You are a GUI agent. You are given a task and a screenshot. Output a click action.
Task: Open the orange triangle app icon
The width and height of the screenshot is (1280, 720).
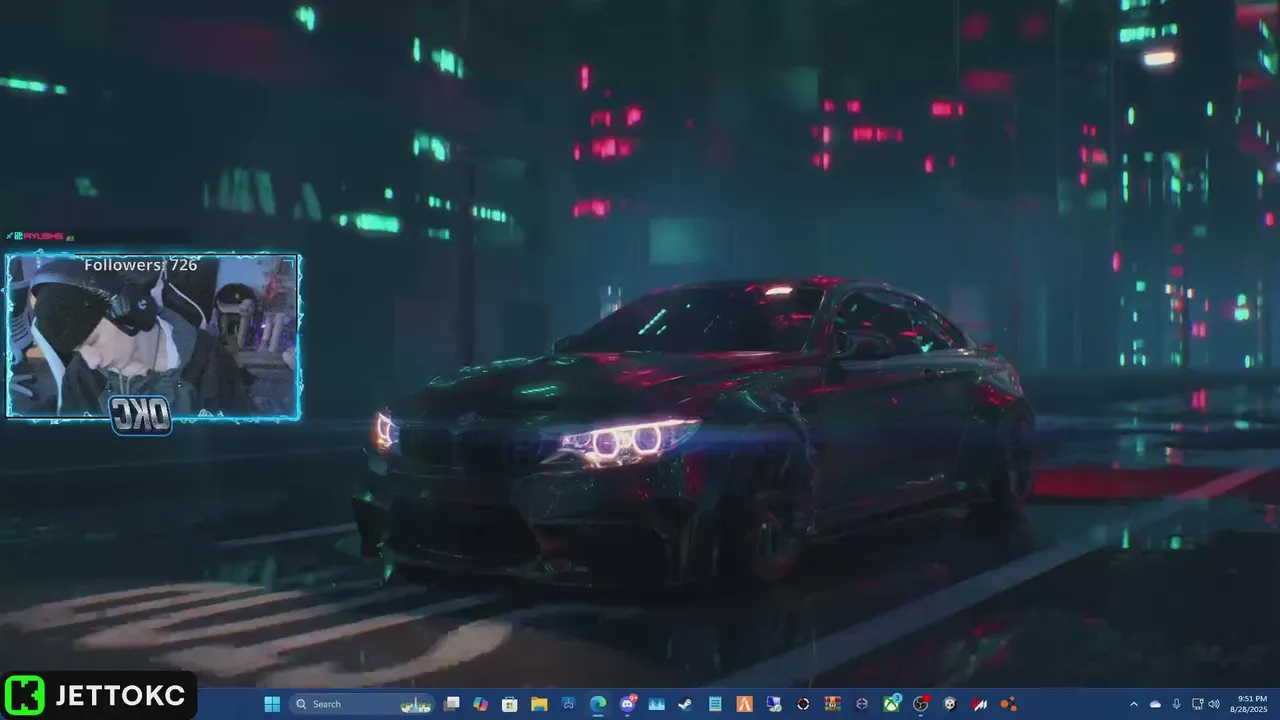pyautogui.click(x=744, y=704)
